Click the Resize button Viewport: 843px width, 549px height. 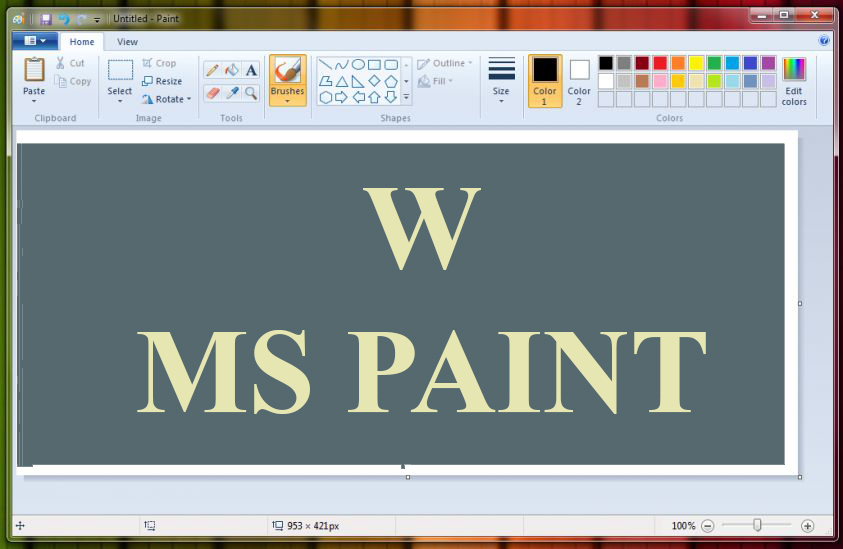click(x=162, y=81)
